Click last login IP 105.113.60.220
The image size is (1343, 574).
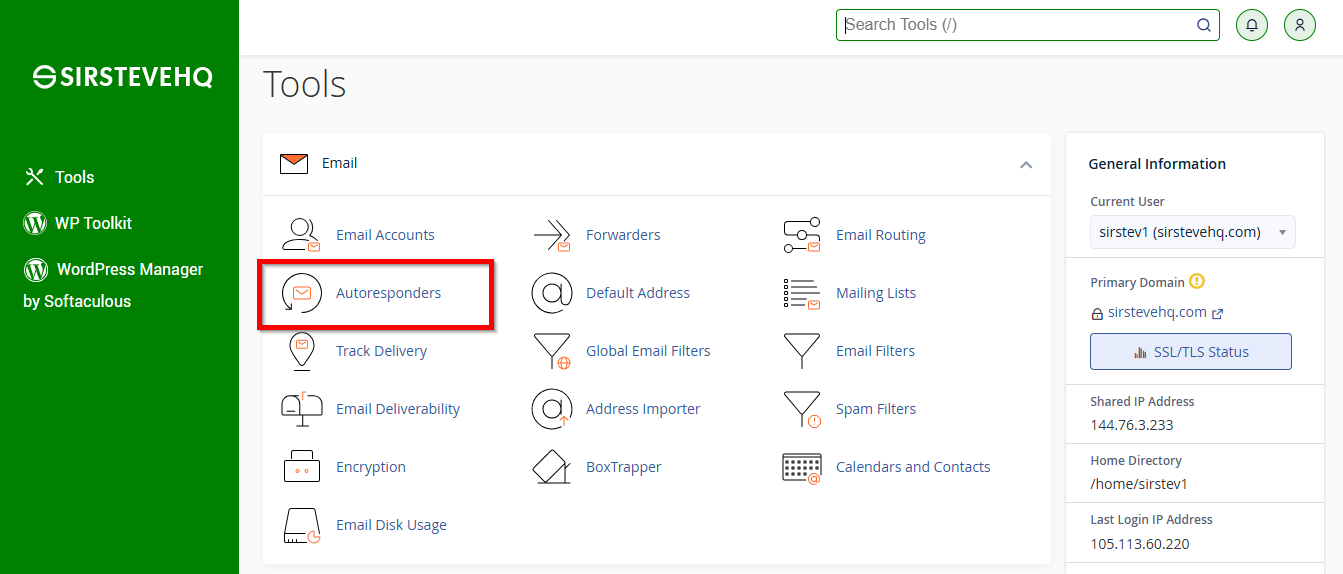(x=1139, y=544)
